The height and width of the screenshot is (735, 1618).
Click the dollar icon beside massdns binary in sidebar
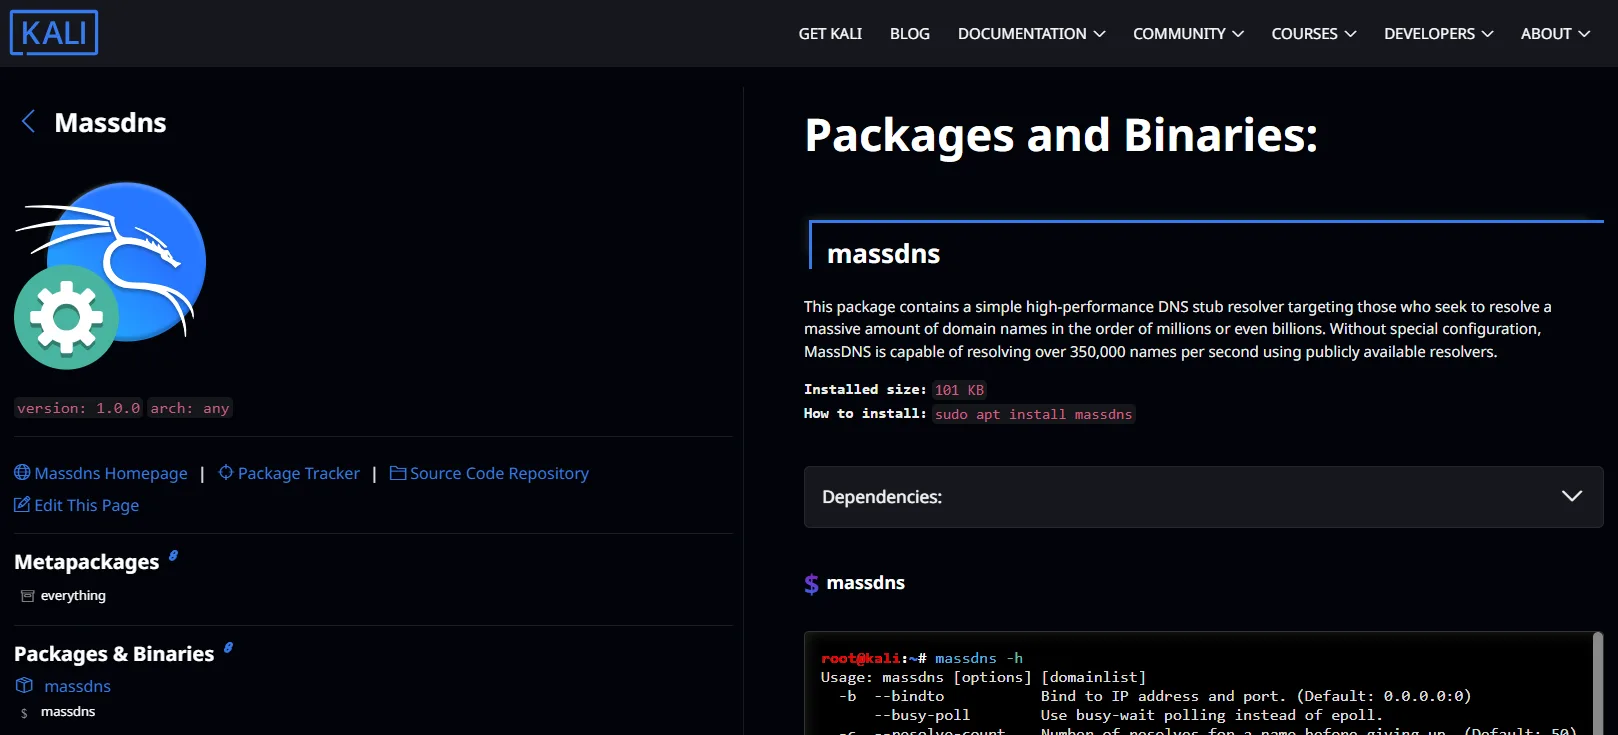coord(24,713)
